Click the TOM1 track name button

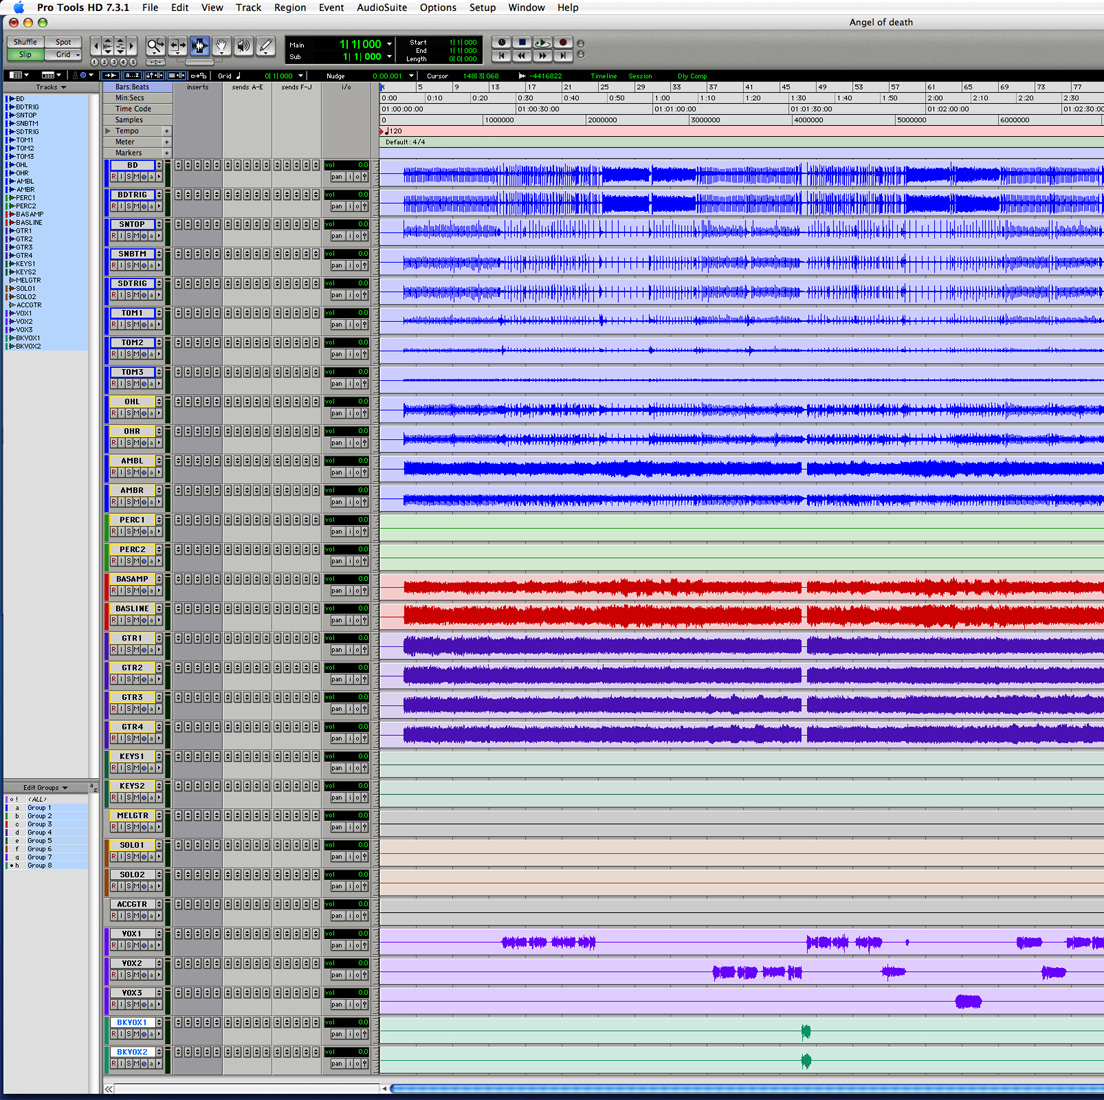tap(132, 313)
